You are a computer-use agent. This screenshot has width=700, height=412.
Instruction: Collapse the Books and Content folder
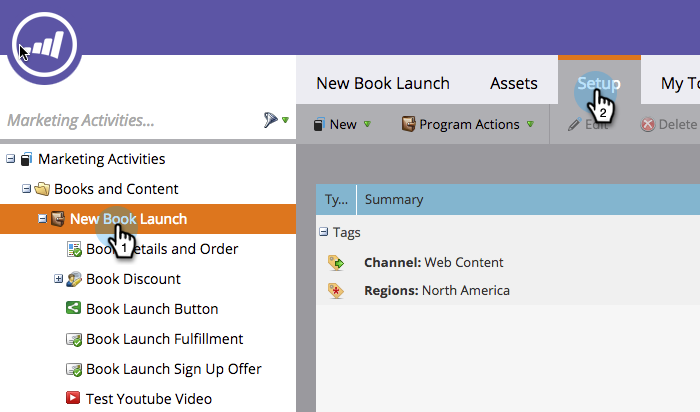point(26,189)
